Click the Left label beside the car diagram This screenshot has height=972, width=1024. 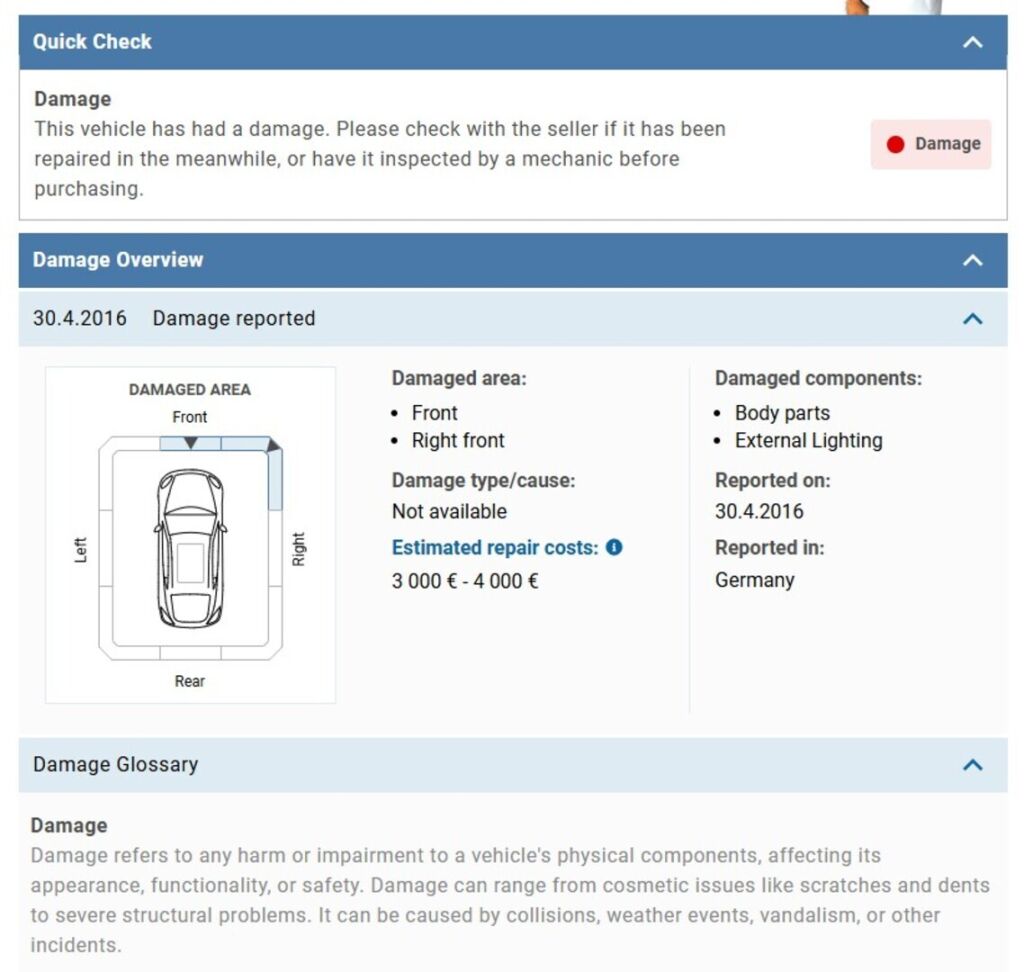[x=82, y=549]
